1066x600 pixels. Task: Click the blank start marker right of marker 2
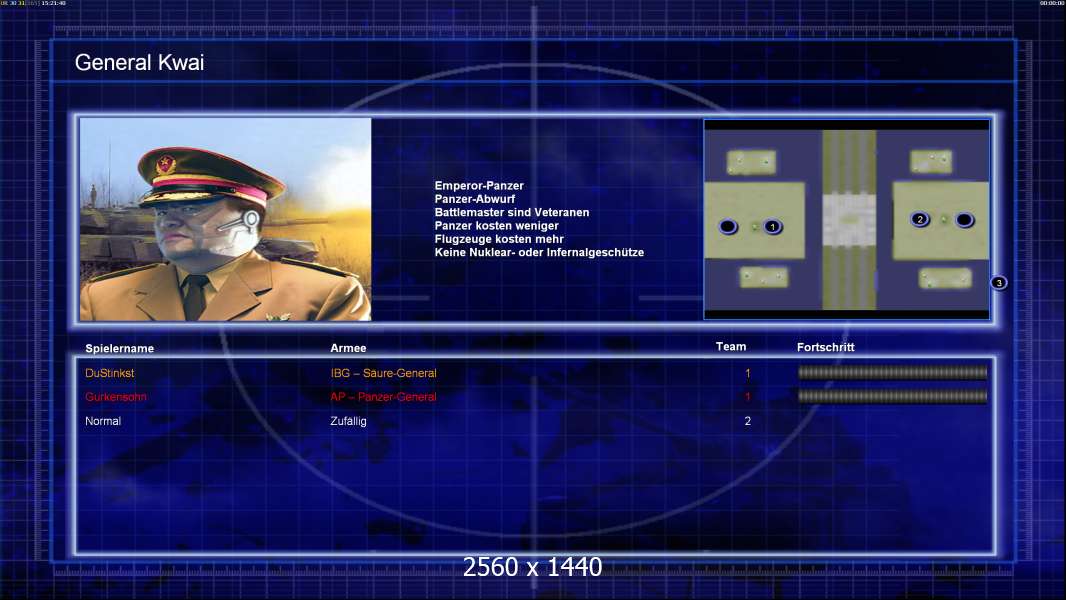click(964, 219)
